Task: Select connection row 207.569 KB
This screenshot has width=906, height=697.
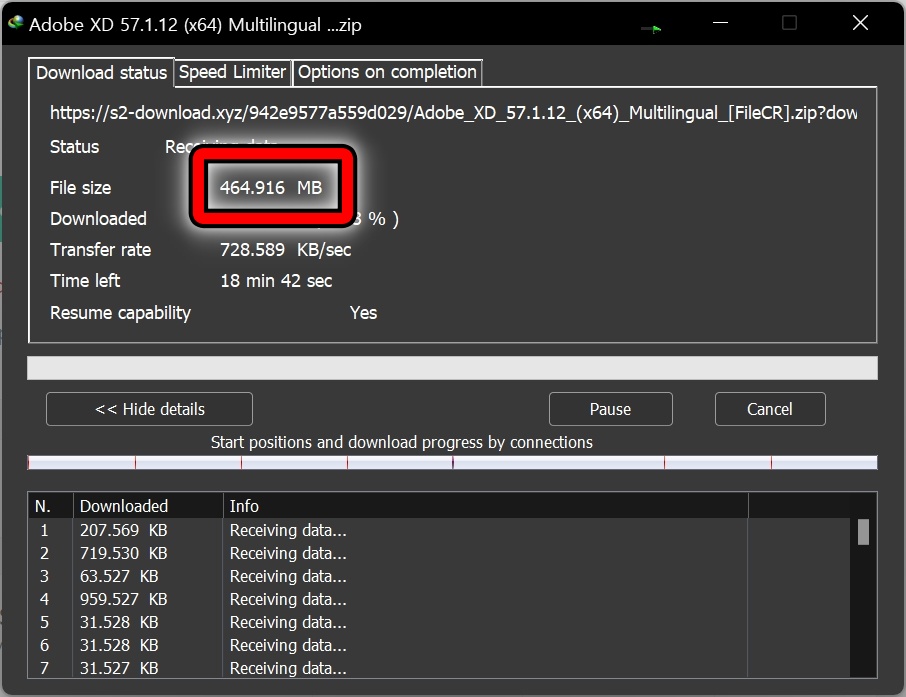Action: [439, 530]
